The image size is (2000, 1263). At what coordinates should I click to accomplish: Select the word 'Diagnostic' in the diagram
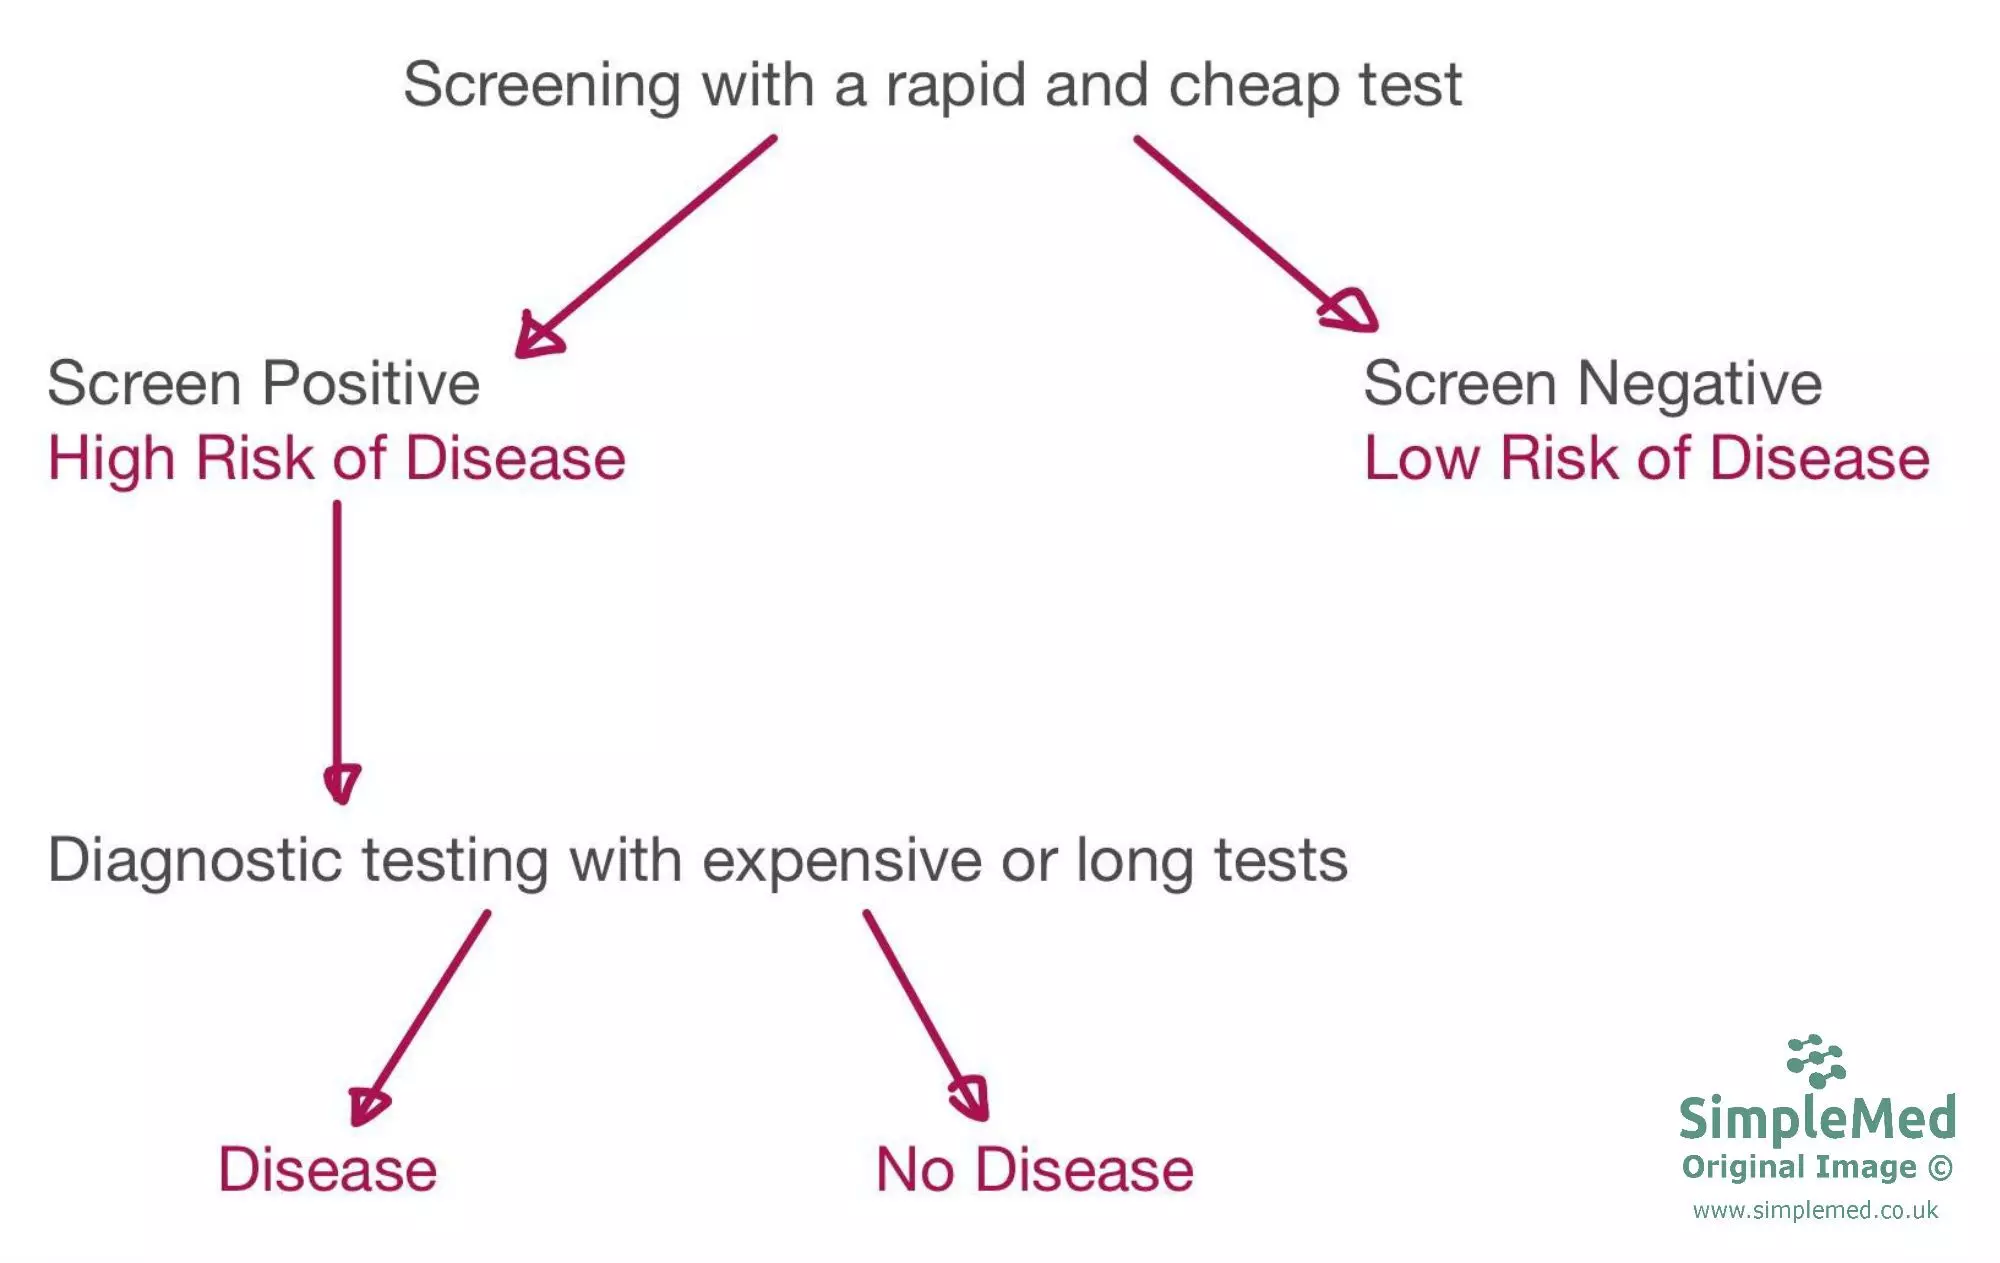click(x=195, y=861)
